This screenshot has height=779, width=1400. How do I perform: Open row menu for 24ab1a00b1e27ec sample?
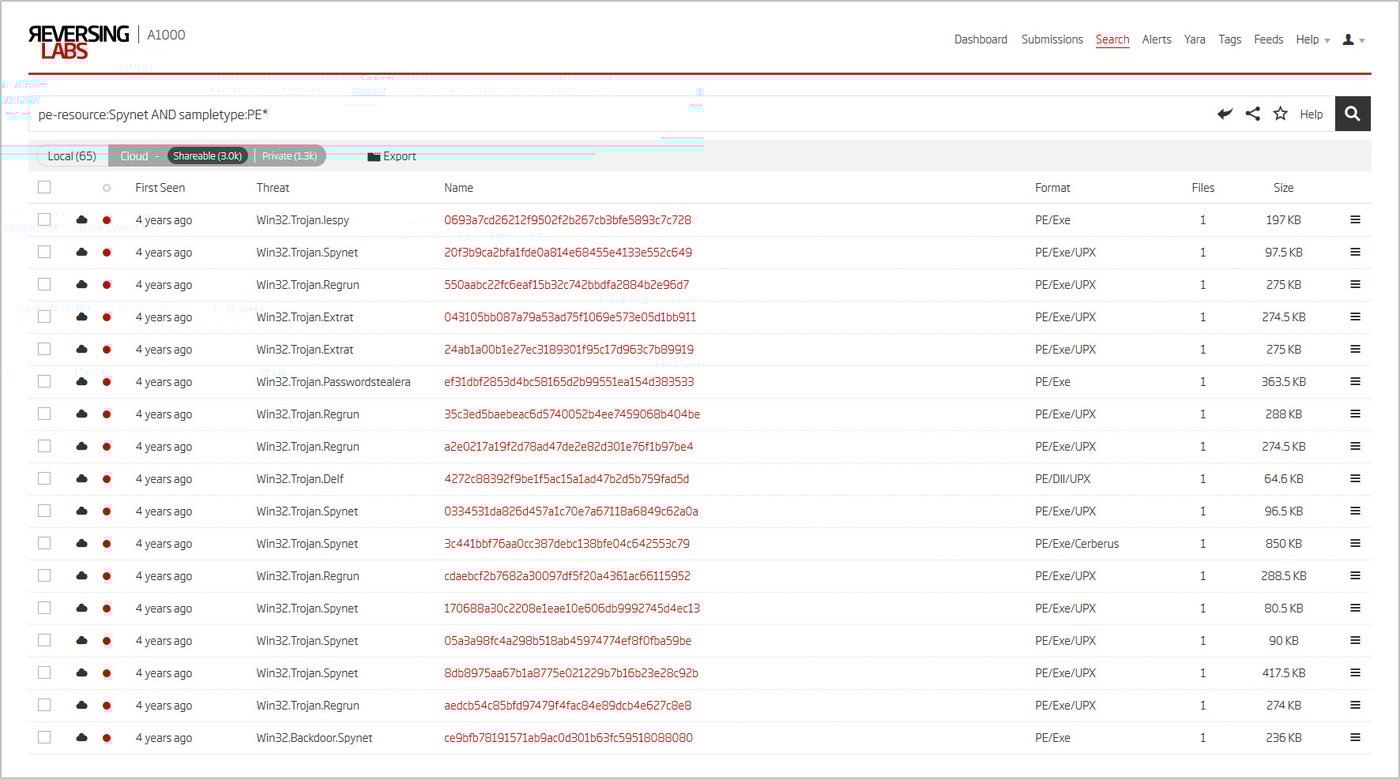pyautogui.click(x=1355, y=349)
